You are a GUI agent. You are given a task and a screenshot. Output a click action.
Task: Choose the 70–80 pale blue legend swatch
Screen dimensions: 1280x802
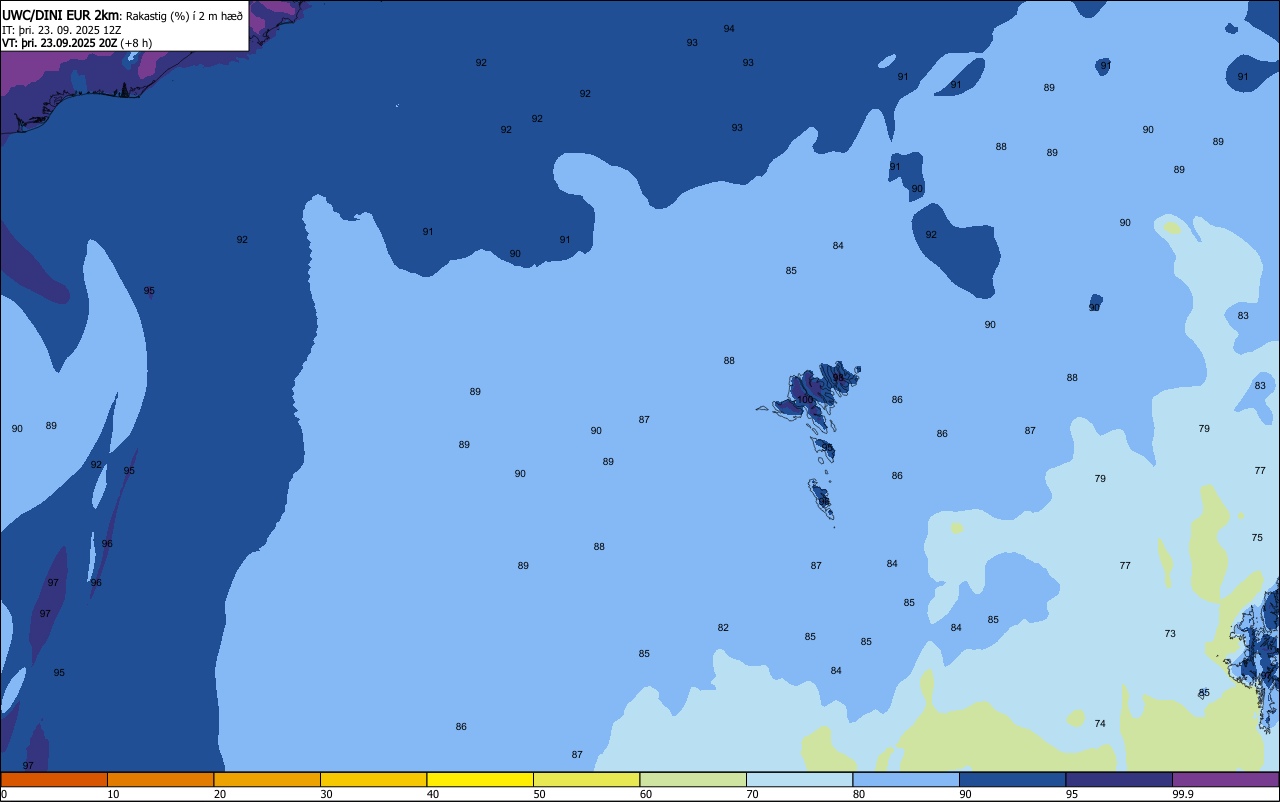(x=799, y=779)
